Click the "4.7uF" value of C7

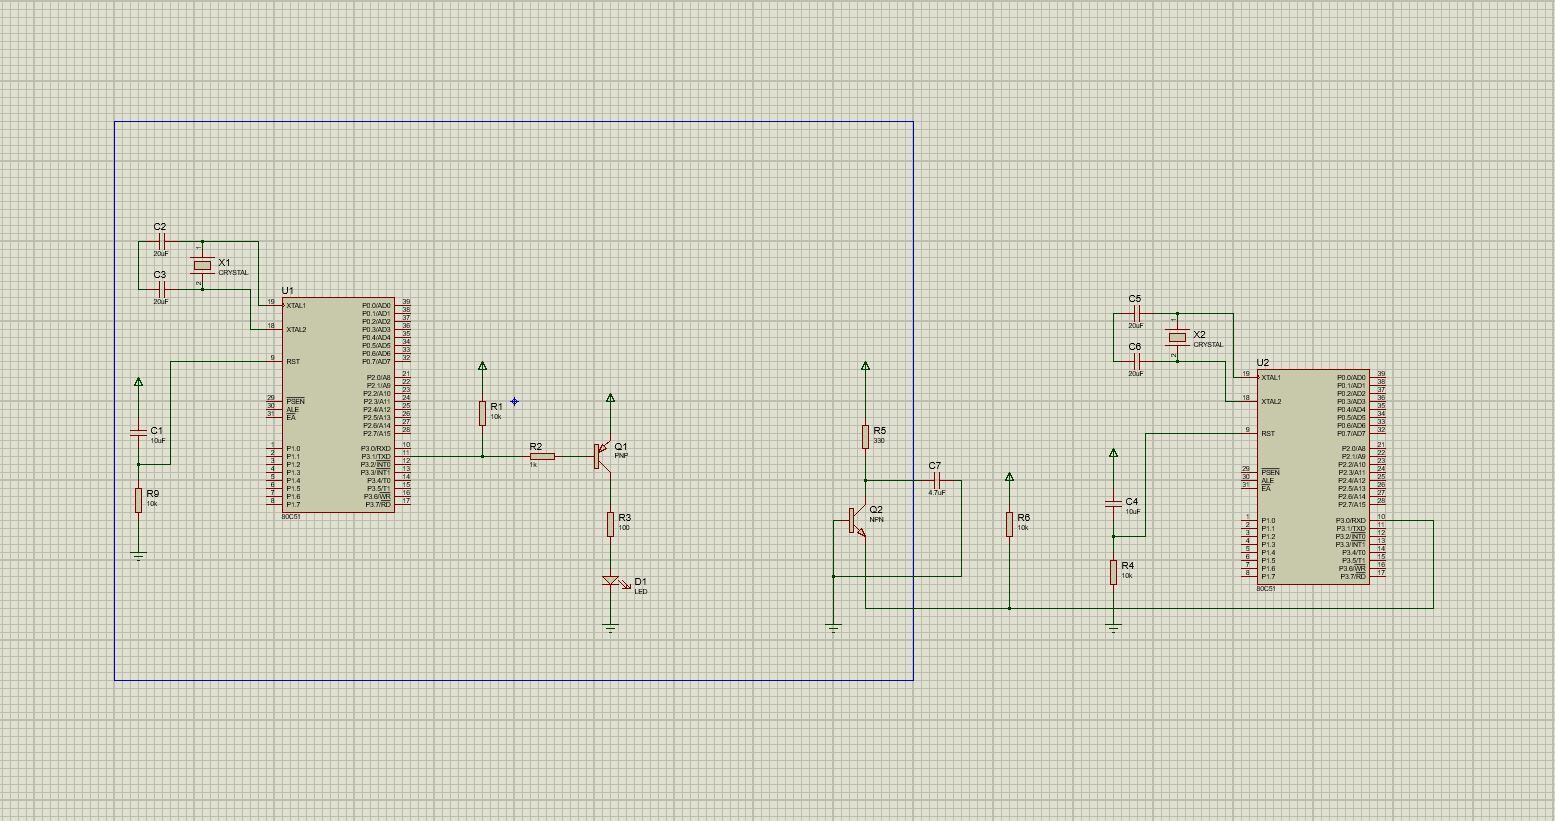pyautogui.click(x=937, y=492)
